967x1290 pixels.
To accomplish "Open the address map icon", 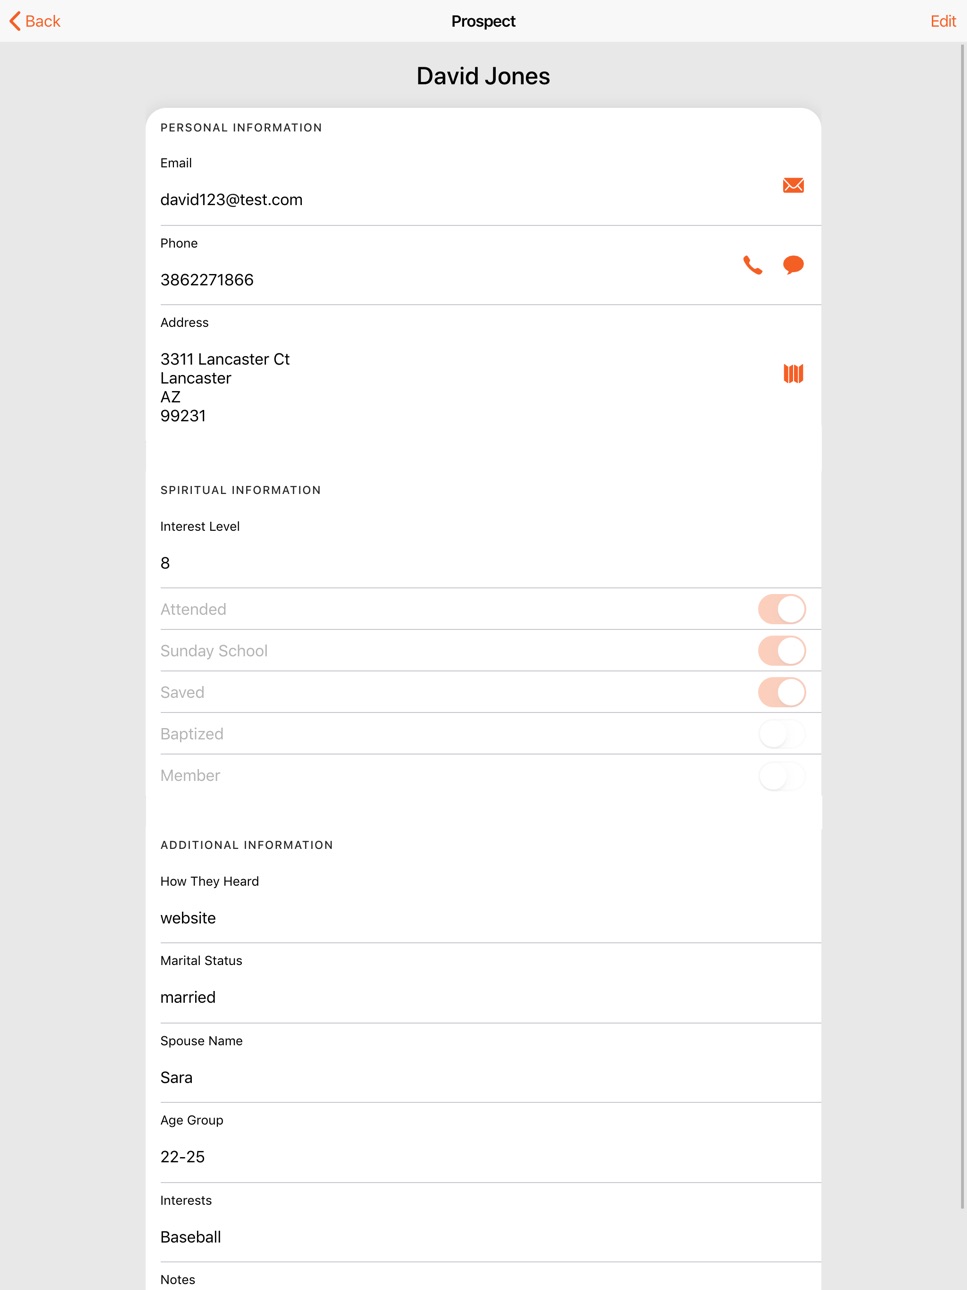I will point(793,374).
